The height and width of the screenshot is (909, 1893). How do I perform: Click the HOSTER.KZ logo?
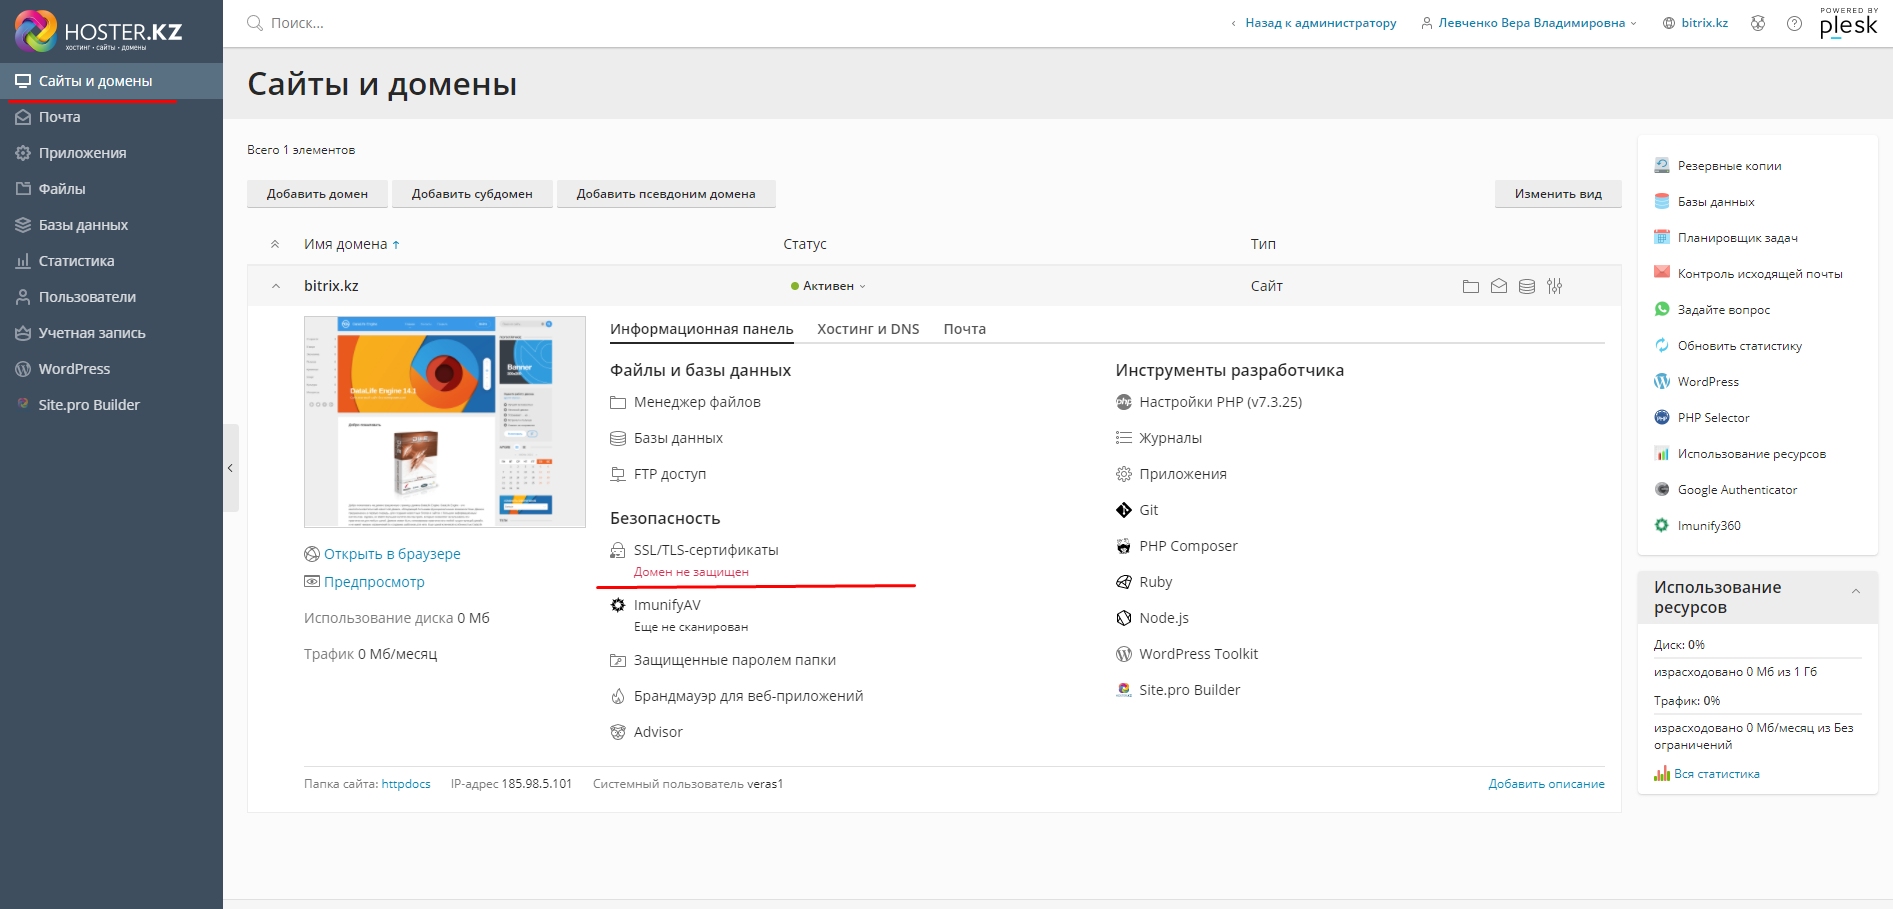pos(98,31)
